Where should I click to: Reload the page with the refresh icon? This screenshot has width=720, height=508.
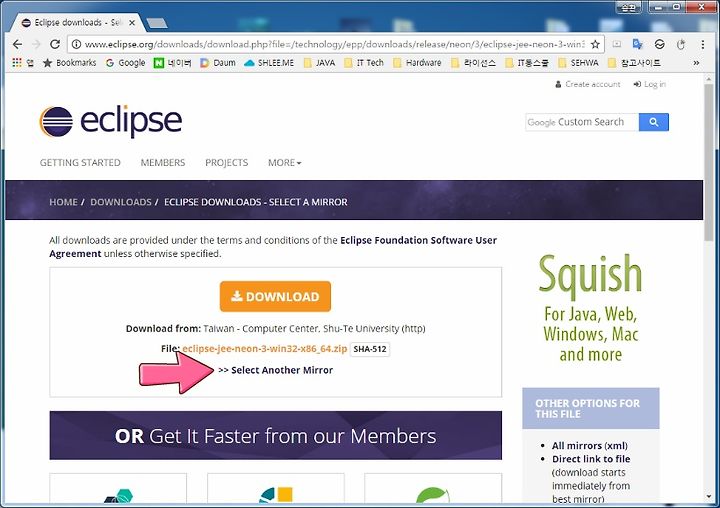click(55, 44)
